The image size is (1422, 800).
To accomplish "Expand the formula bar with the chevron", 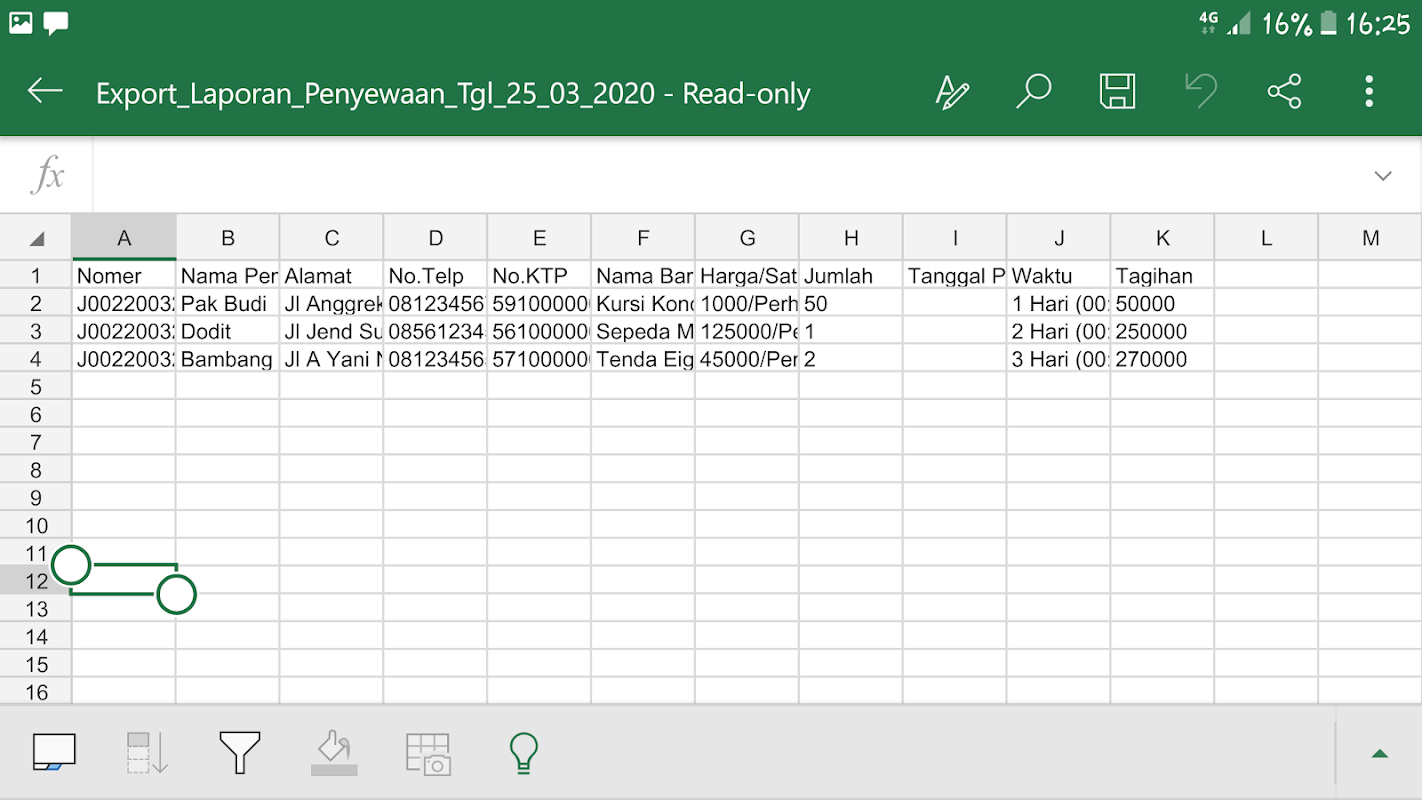I will coord(1383,176).
